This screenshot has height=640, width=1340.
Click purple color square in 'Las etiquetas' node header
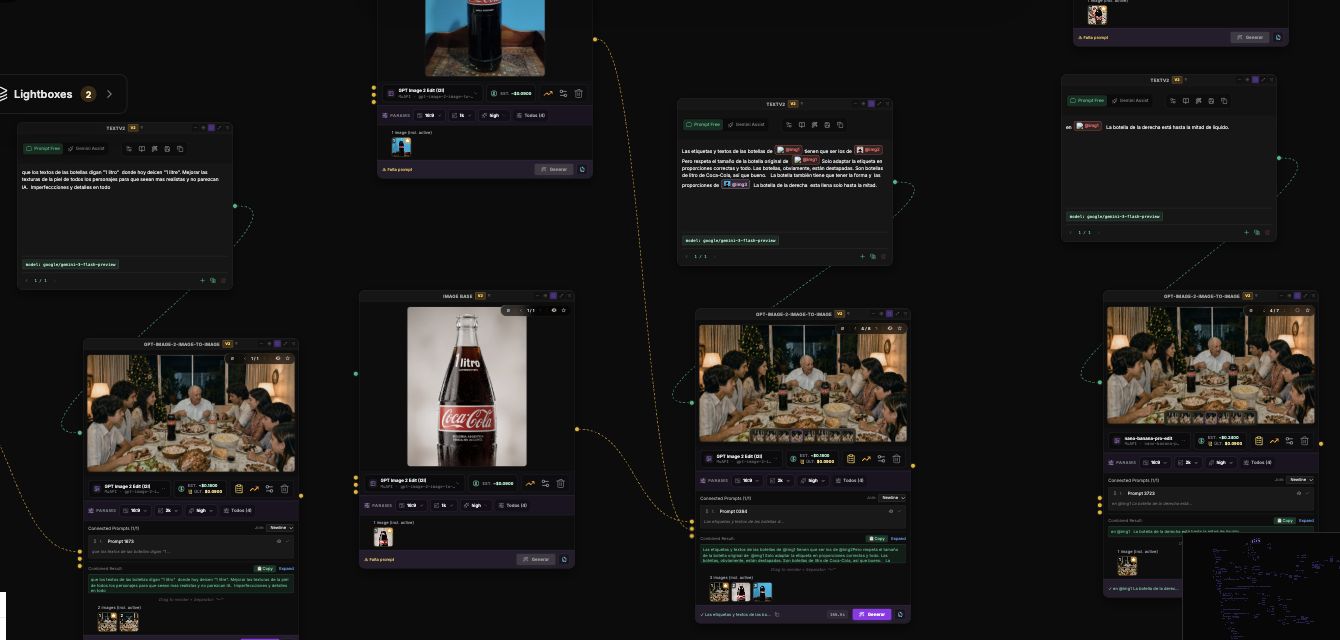(872, 103)
